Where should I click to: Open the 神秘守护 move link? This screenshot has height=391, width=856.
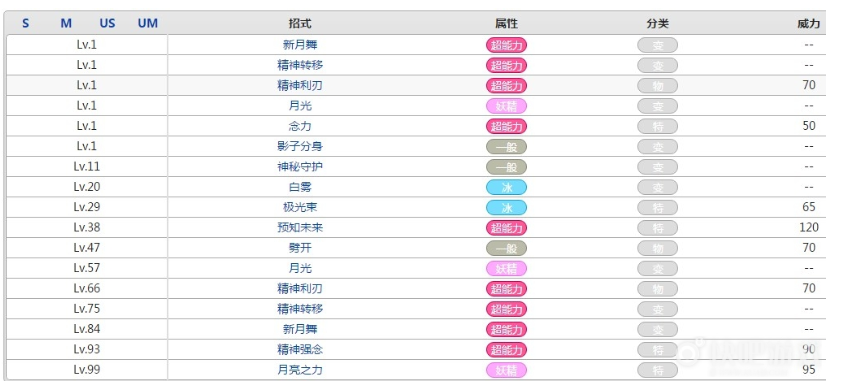pyautogui.click(x=300, y=167)
